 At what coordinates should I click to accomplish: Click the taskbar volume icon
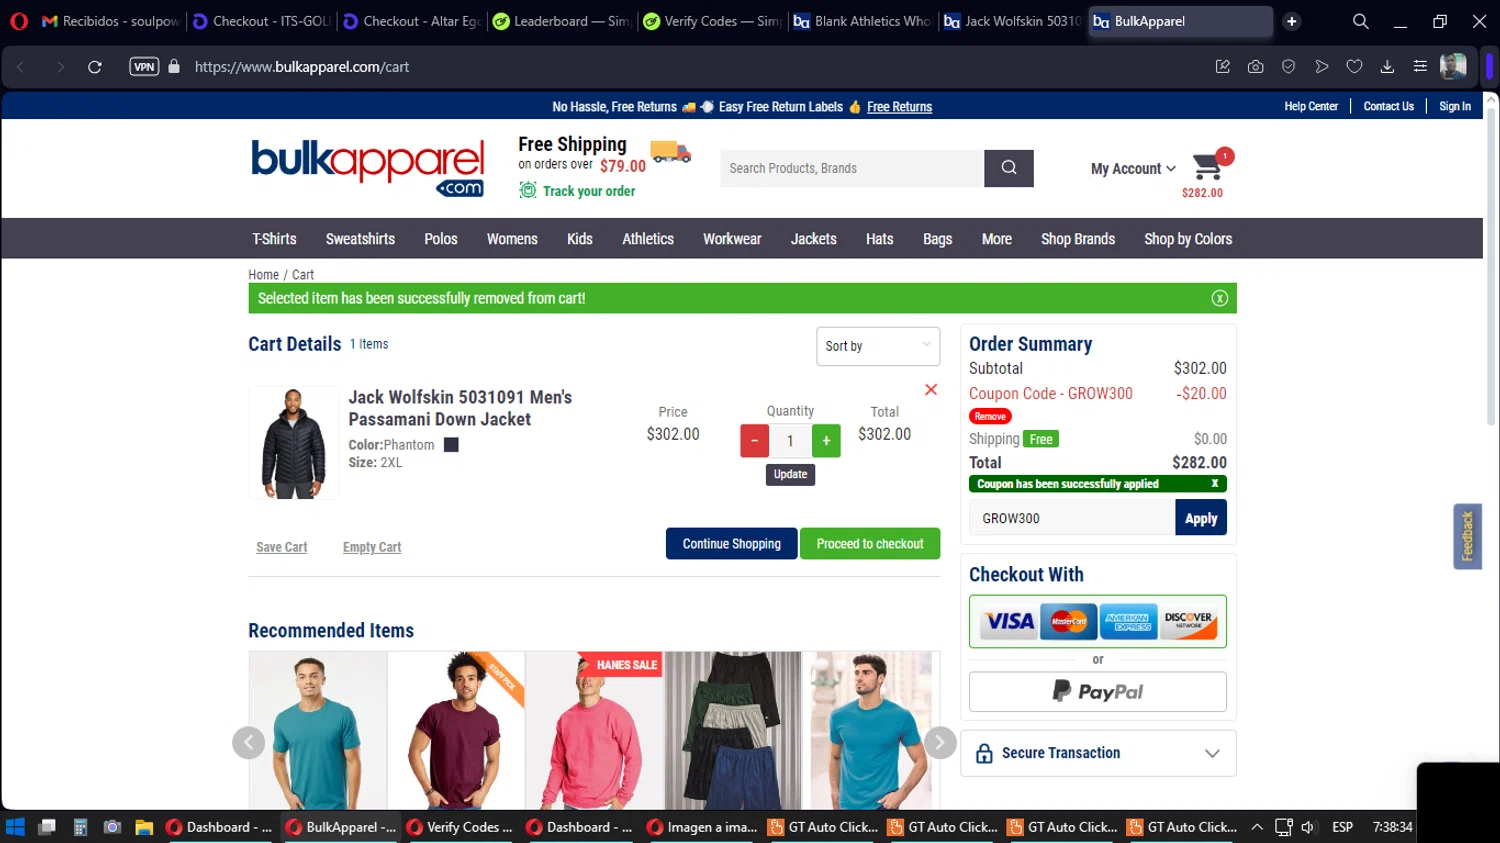tap(1308, 827)
